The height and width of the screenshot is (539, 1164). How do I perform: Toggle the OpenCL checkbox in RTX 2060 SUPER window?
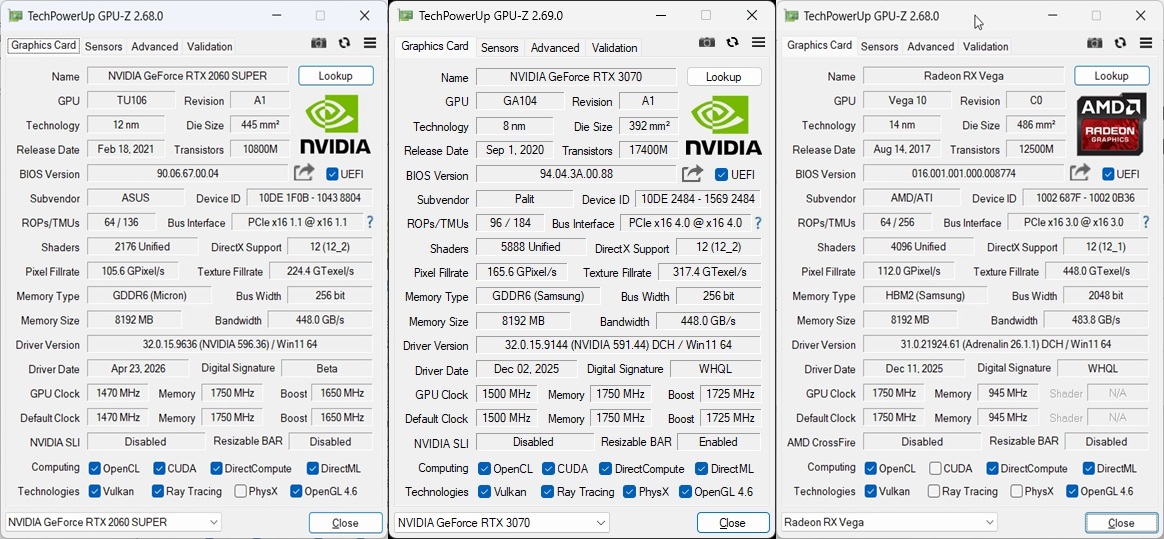94,468
